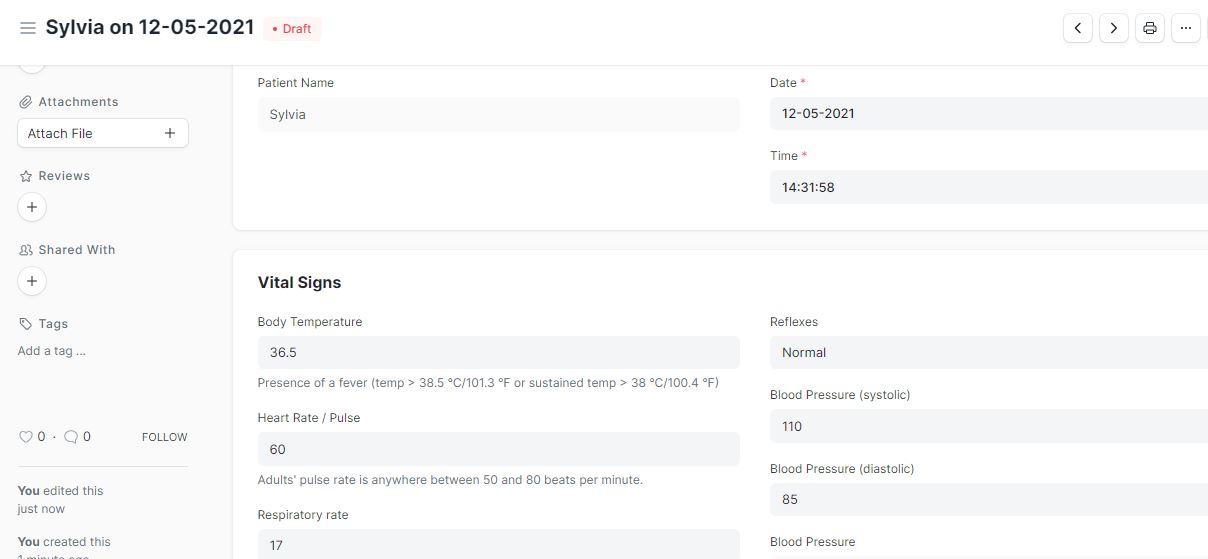Add a tag to document
1208x559 pixels.
(52, 351)
